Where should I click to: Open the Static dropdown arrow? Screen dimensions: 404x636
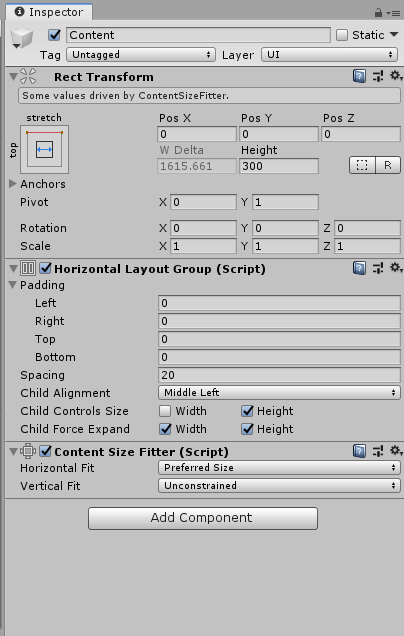(x=394, y=34)
